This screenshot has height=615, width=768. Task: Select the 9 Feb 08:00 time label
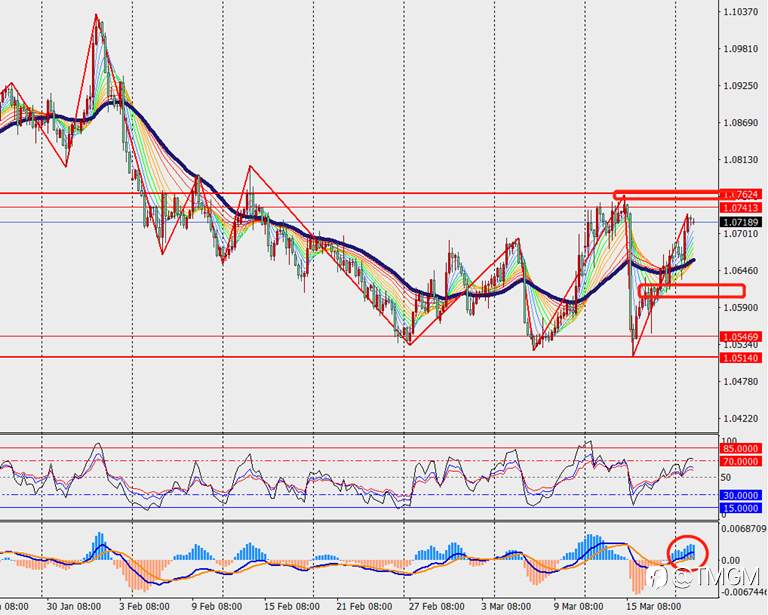(217, 606)
